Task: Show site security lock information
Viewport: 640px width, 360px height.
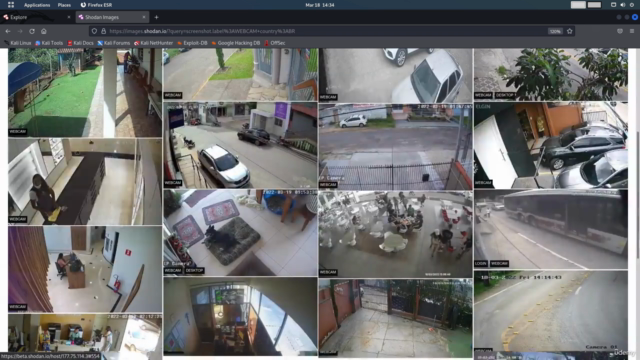Action: coord(103,31)
